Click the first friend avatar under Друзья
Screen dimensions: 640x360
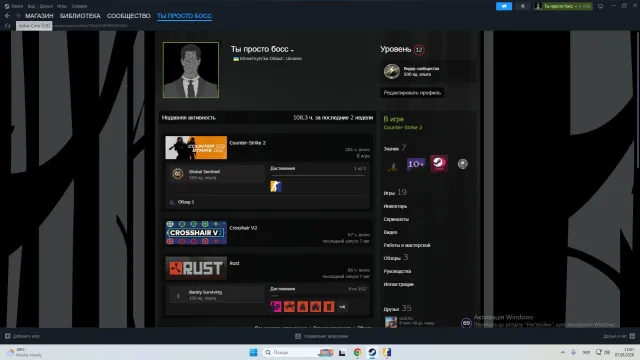coord(391,322)
